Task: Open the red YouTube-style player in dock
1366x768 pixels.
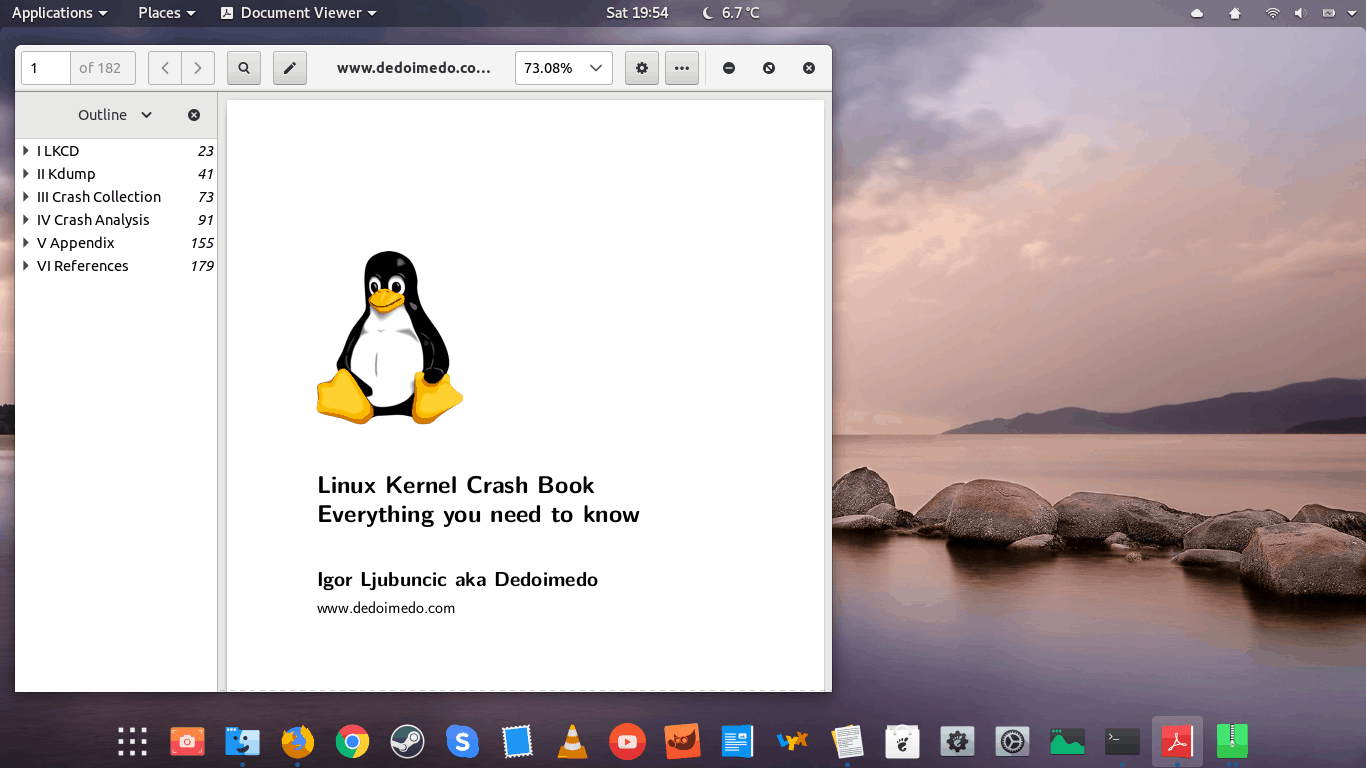Action: [x=627, y=741]
